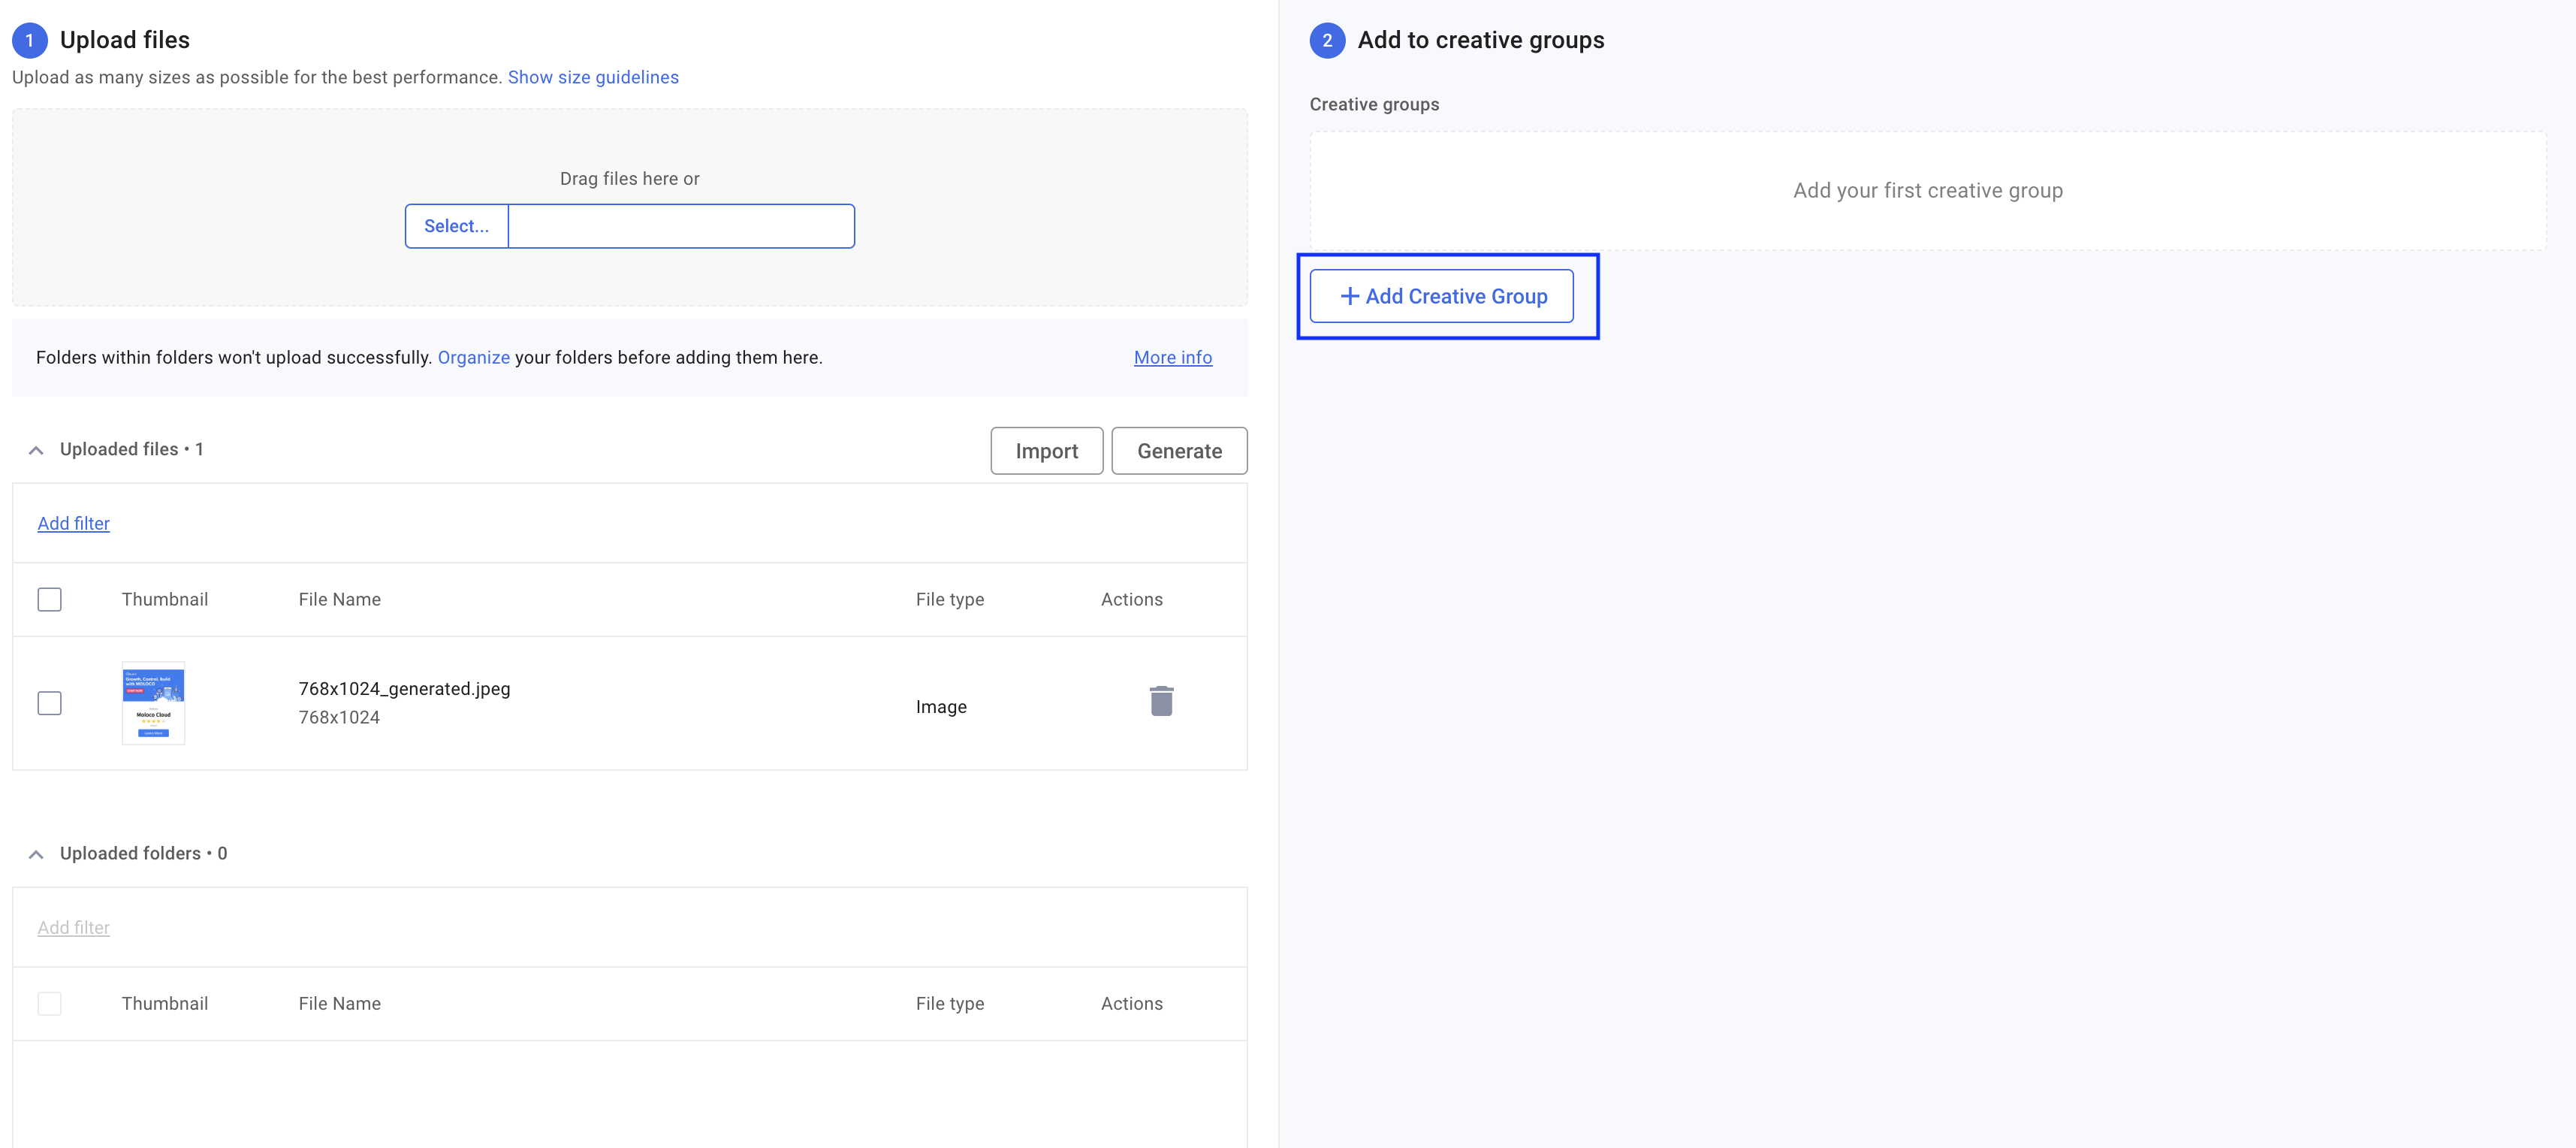Delete the 768x1024_generated.jpeg file with trash icon
This screenshot has width=2576, height=1148.
(1161, 701)
